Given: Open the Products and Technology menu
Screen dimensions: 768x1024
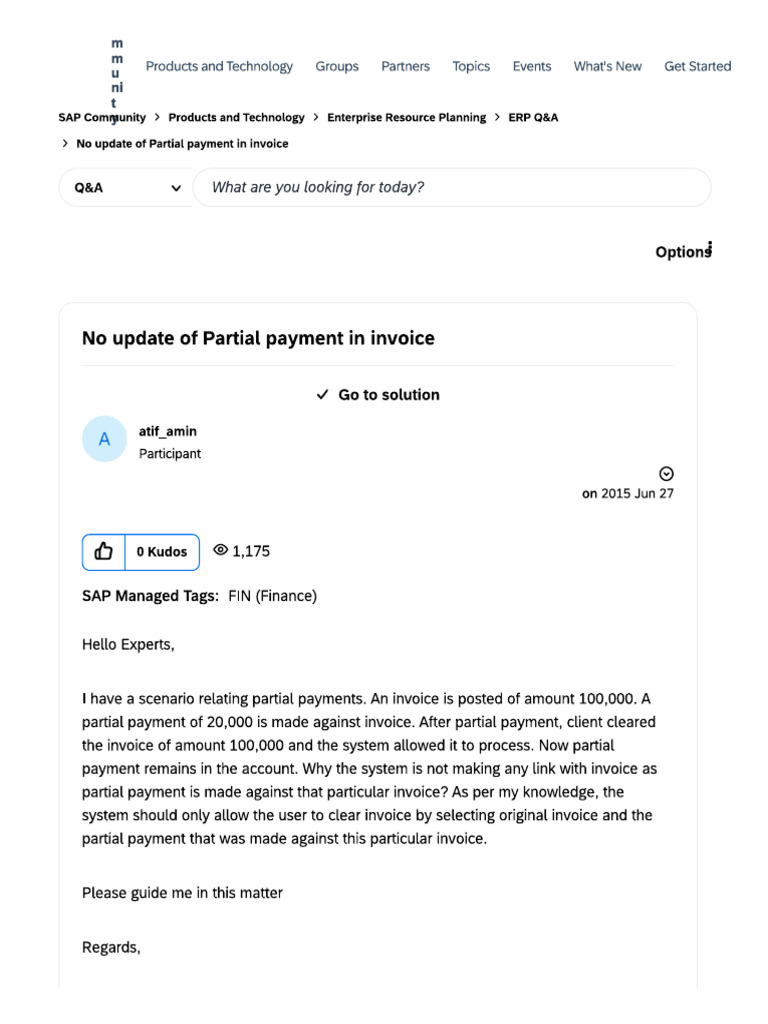Looking at the screenshot, I should point(219,66).
